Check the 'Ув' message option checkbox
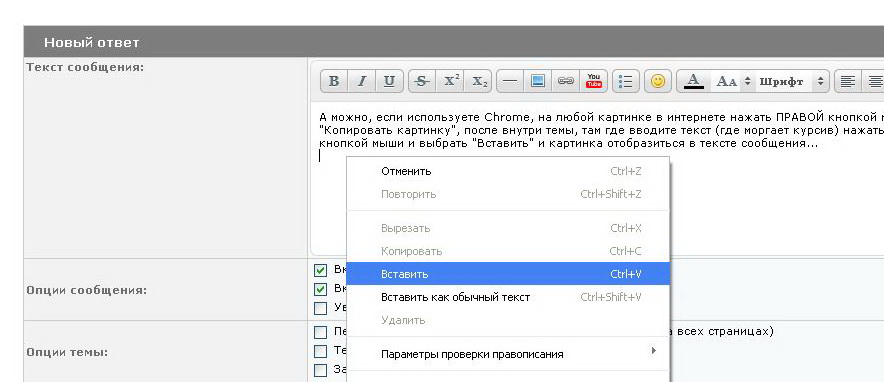Viewport: 884px width, 382px height. [x=320, y=308]
